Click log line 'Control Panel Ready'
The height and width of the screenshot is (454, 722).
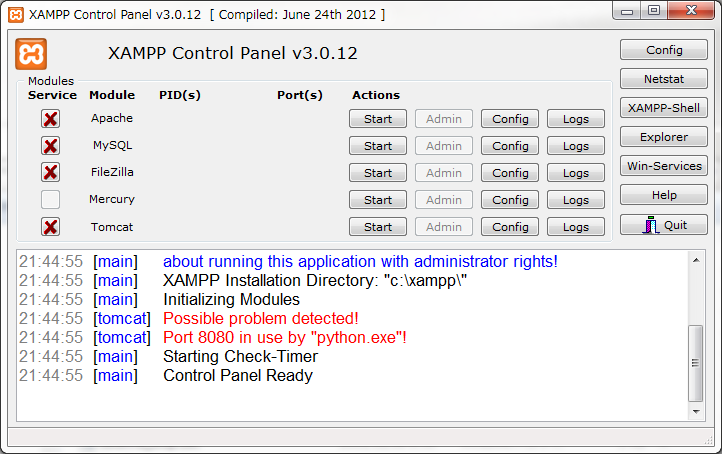238,375
